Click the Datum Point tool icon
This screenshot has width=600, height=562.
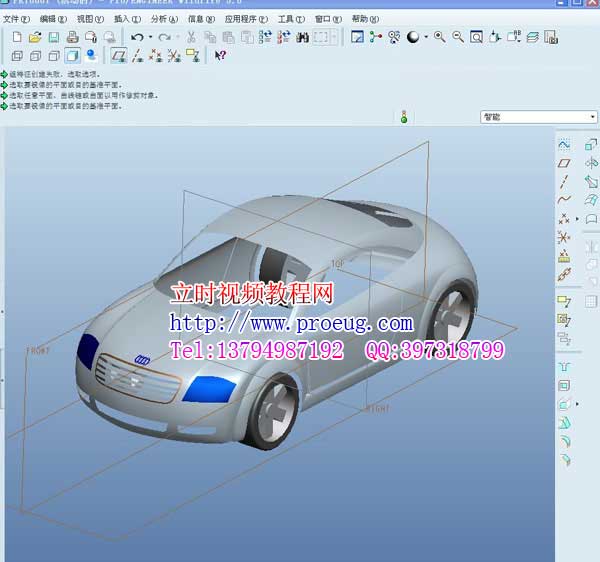coord(564,219)
